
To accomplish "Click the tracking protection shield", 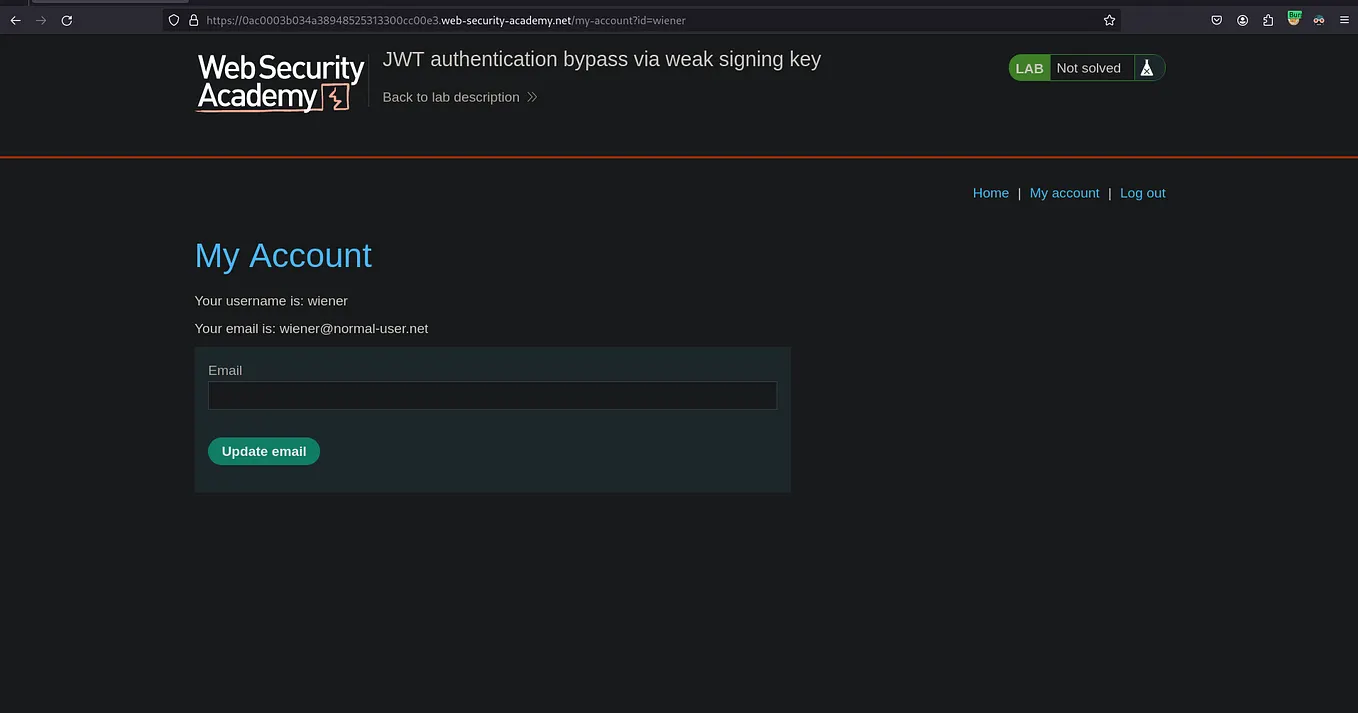I will (173, 20).
